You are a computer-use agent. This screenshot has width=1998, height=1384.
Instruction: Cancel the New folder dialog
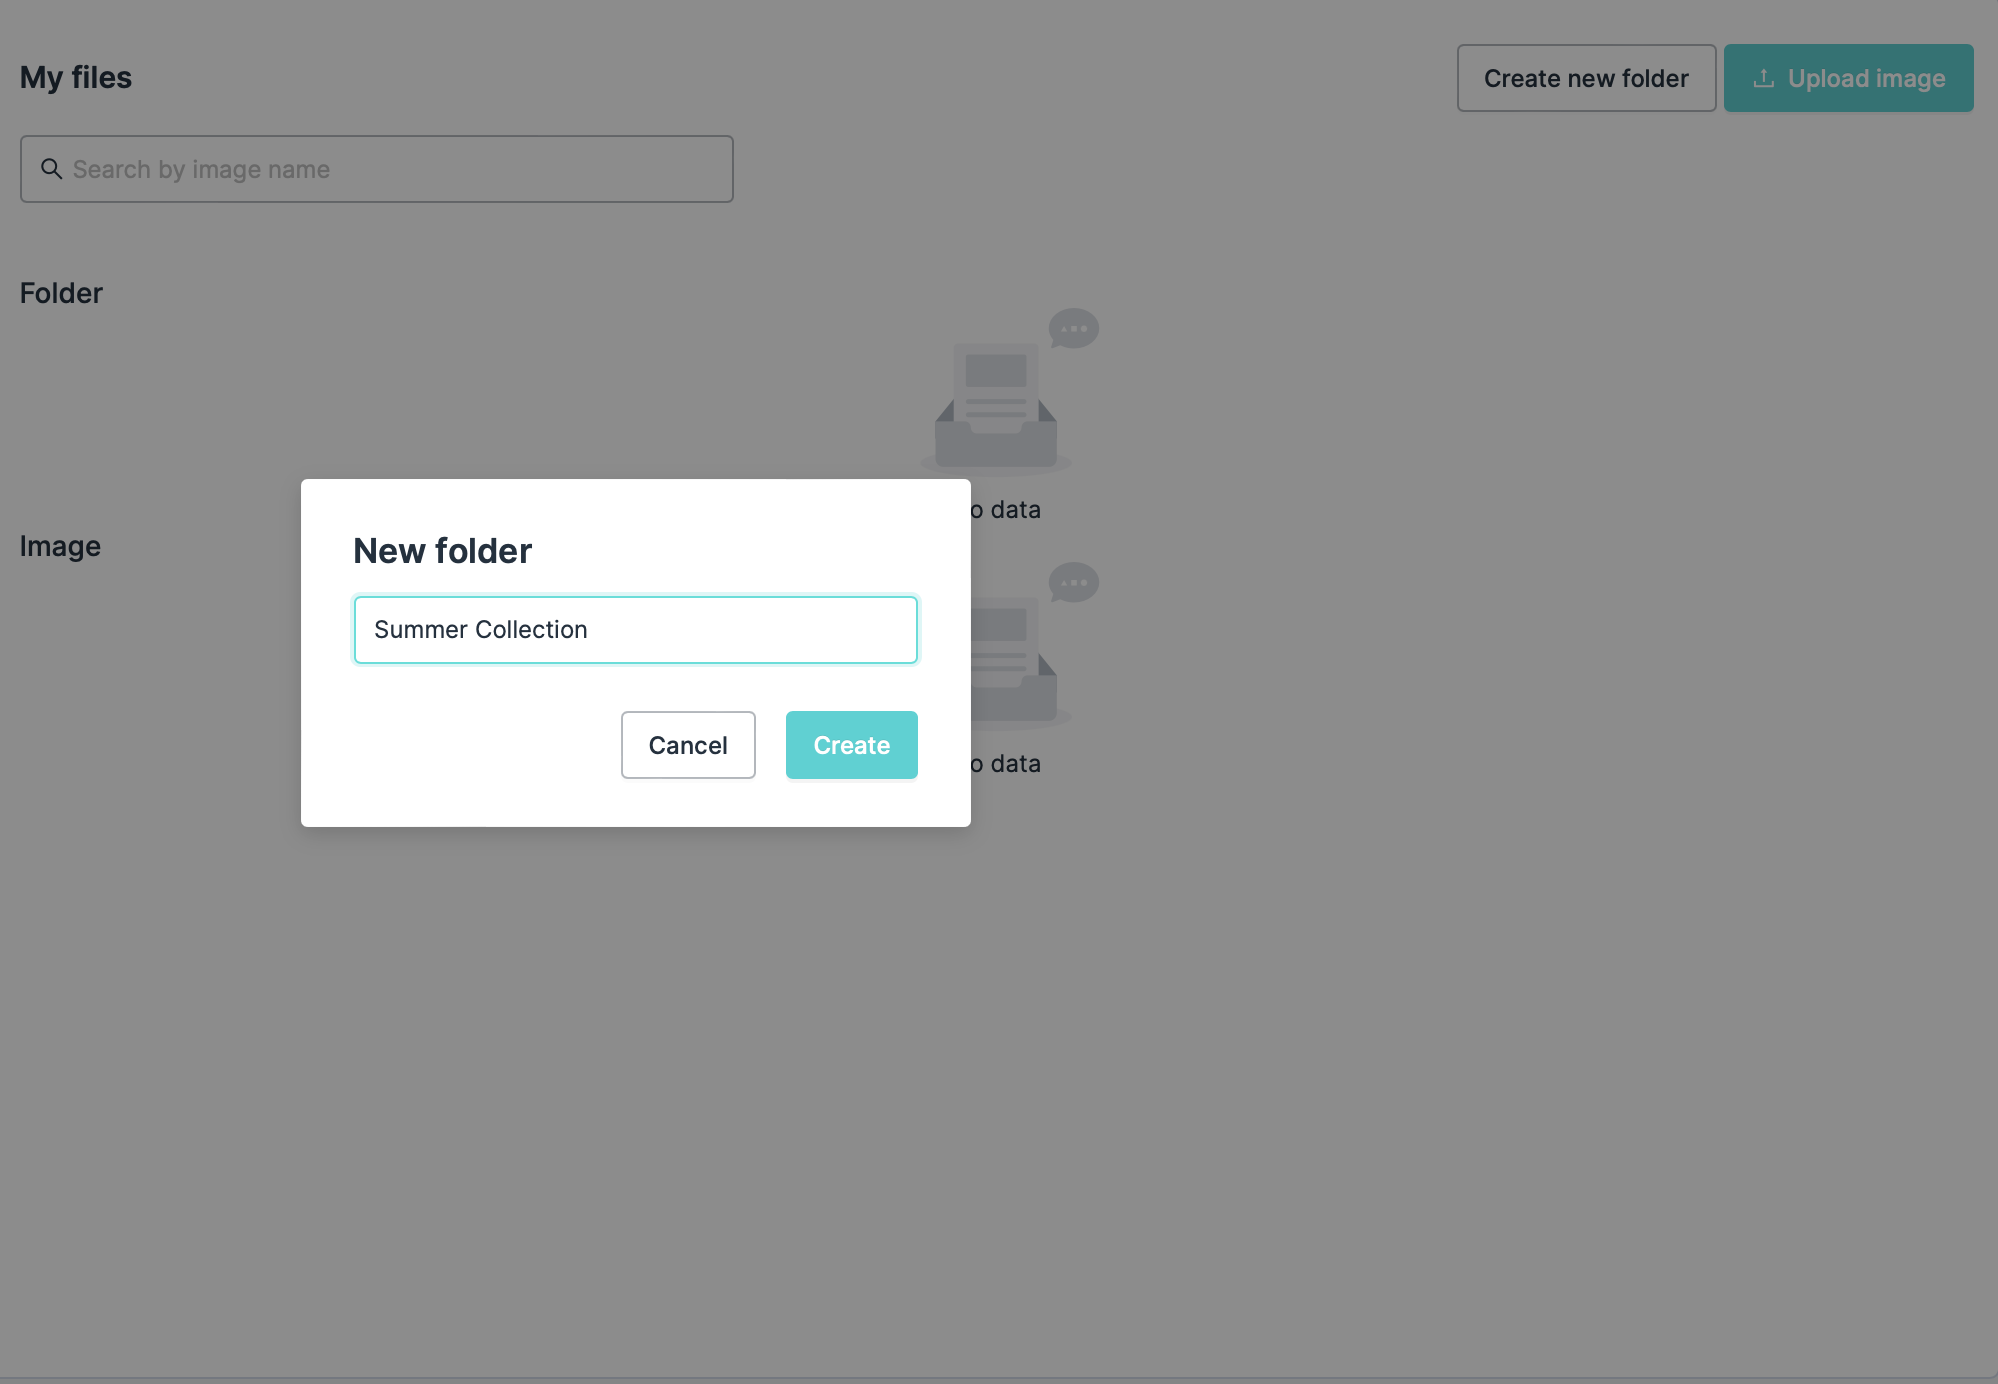click(688, 745)
